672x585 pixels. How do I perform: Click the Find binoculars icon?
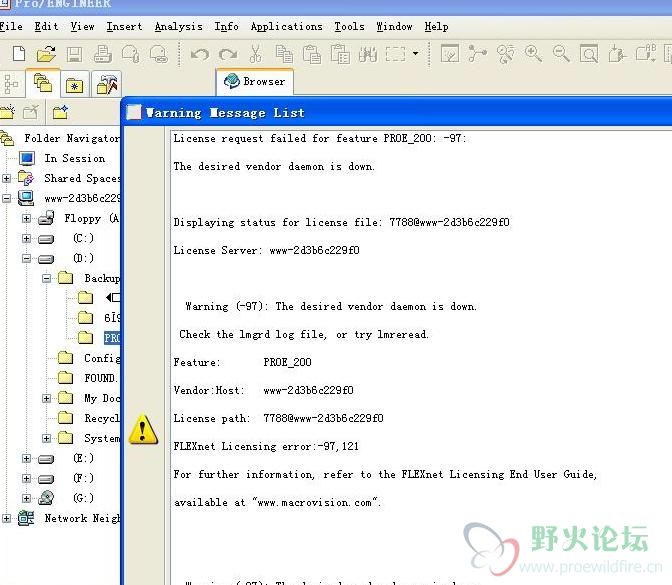point(368,54)
